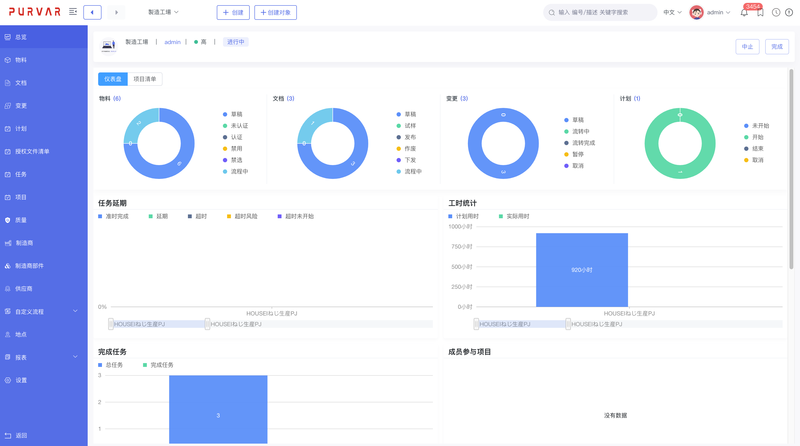This screenshot has height=446, width=800.
Task: Toggle 未开始 legend in the 计划 chart
Action: pos(757,126)
